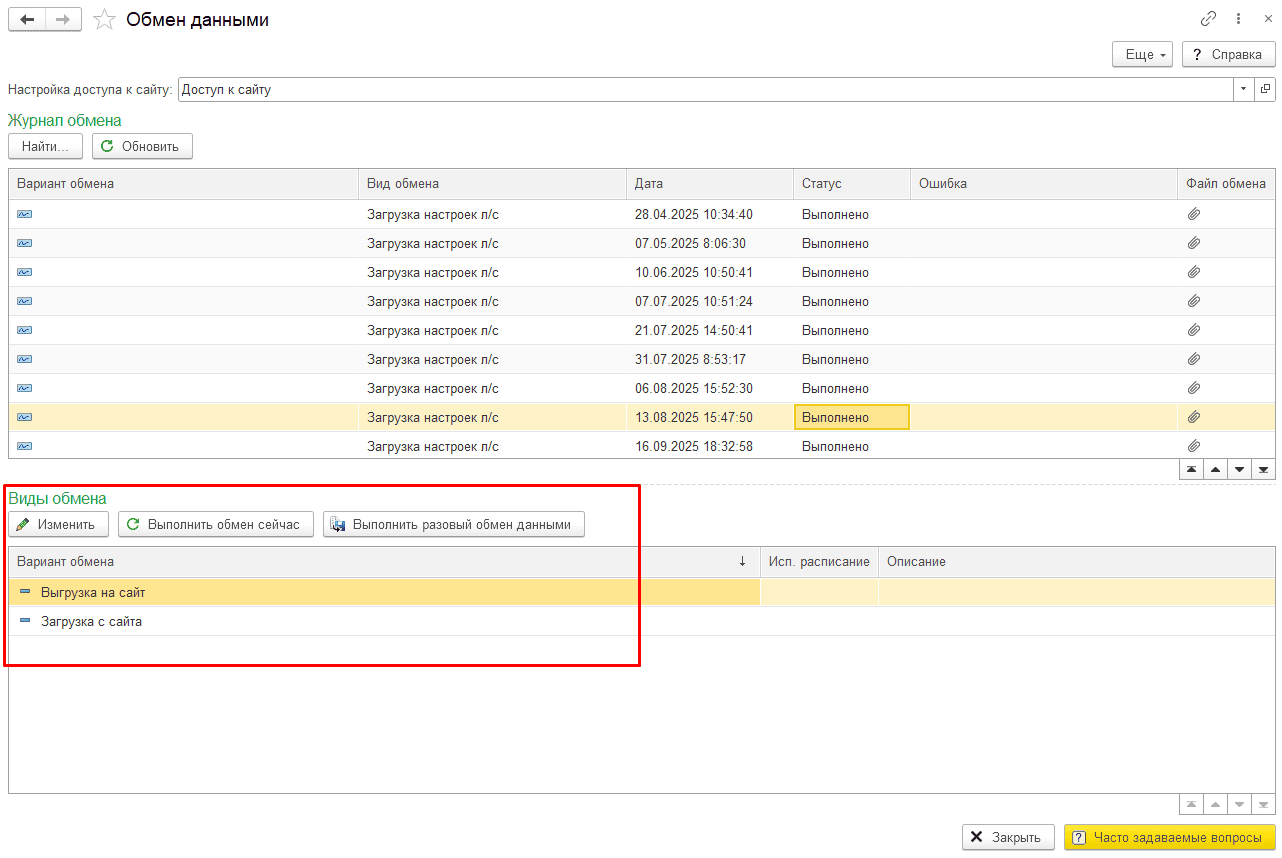Click Выполнить обмен сейчас button
The image size is (1282, 858).
click(x=215, y=524)
